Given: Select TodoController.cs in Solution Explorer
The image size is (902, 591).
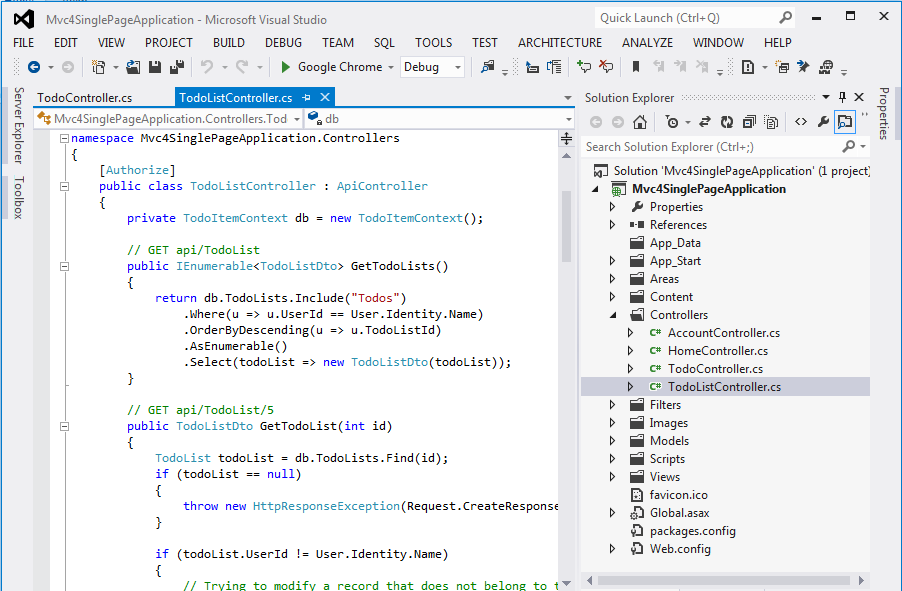Looking at the screenshot, I should [715, 369].
